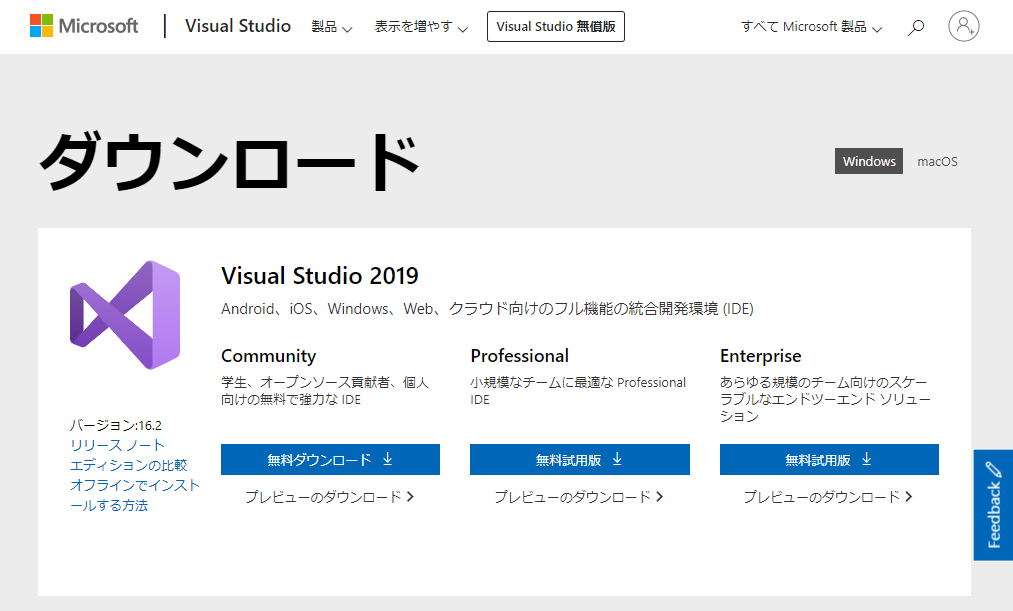Click the Community edition heading
This screenshot has width=1013, height=611.
click(269, 356)
